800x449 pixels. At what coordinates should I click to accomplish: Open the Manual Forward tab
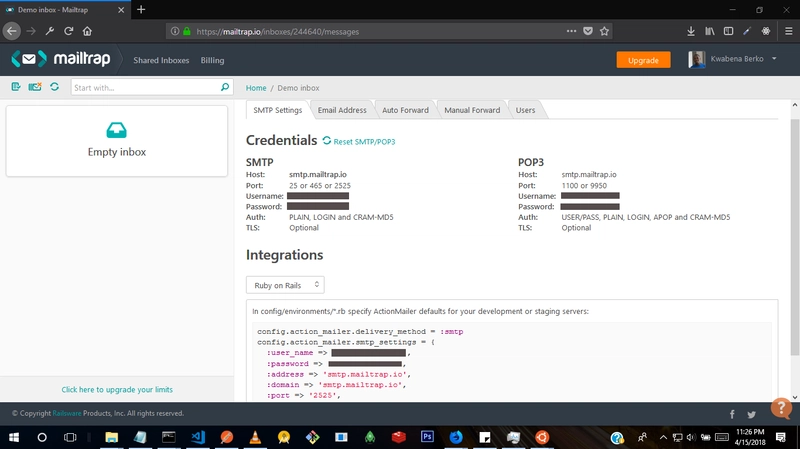coord(472,110)
